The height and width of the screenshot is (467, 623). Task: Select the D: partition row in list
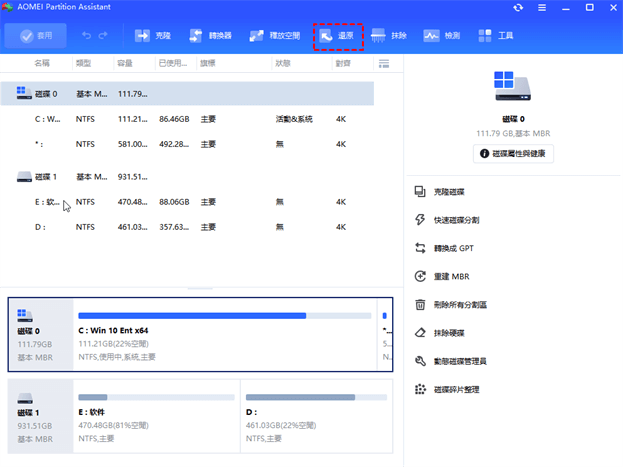187,227
